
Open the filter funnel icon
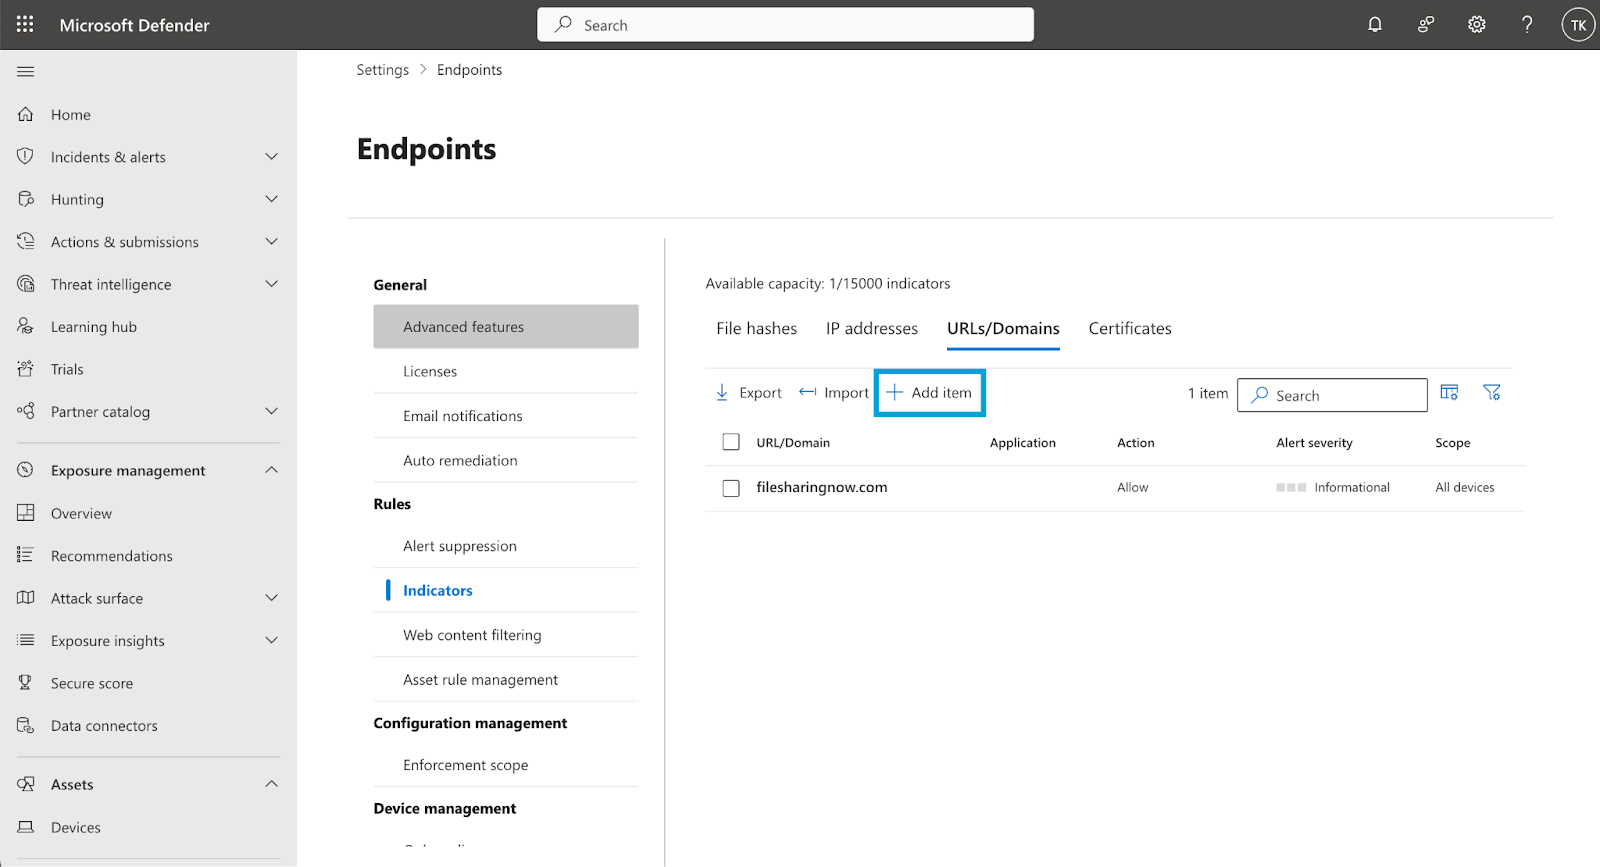[x=1492, y=392]
